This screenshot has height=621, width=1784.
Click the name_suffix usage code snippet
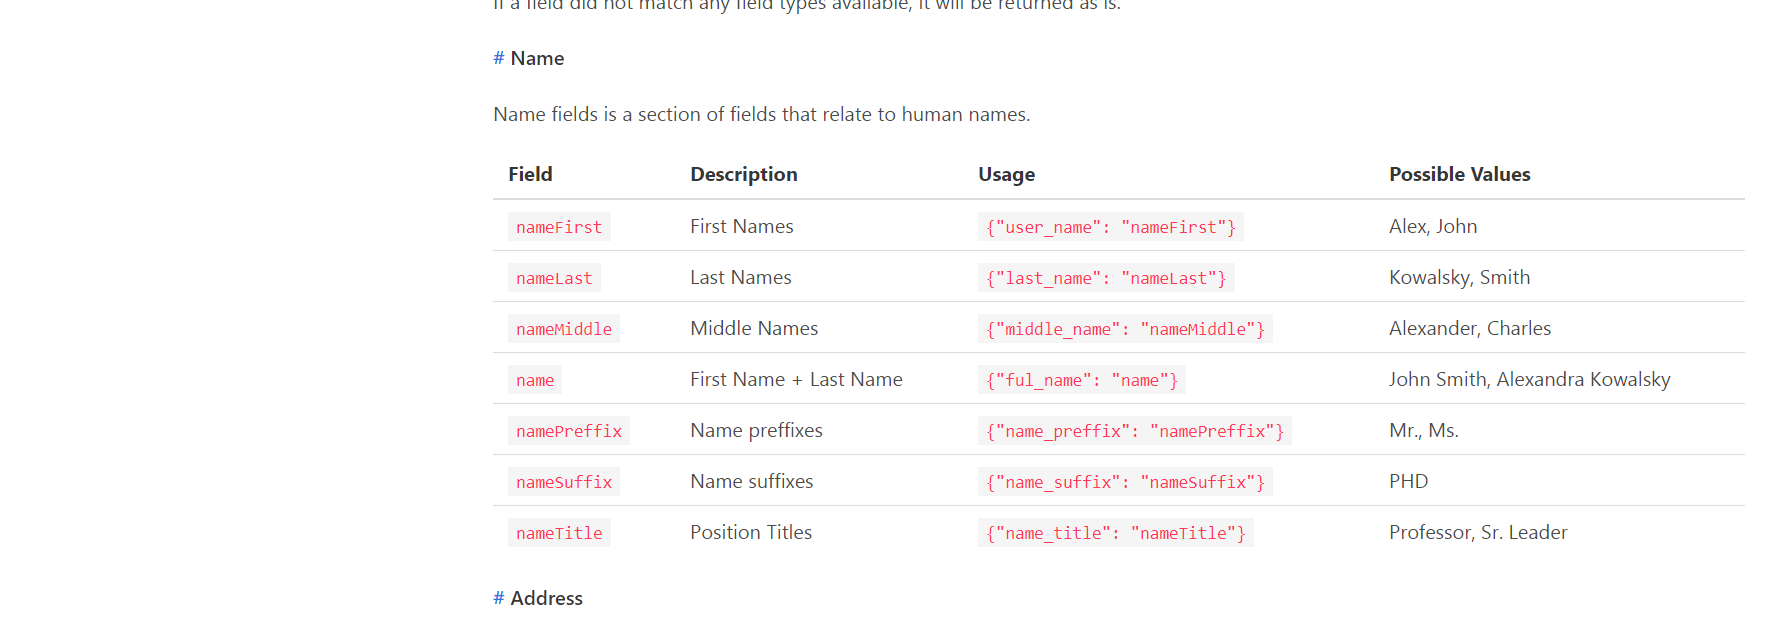pyautogui.click(x=1125, y=482)
